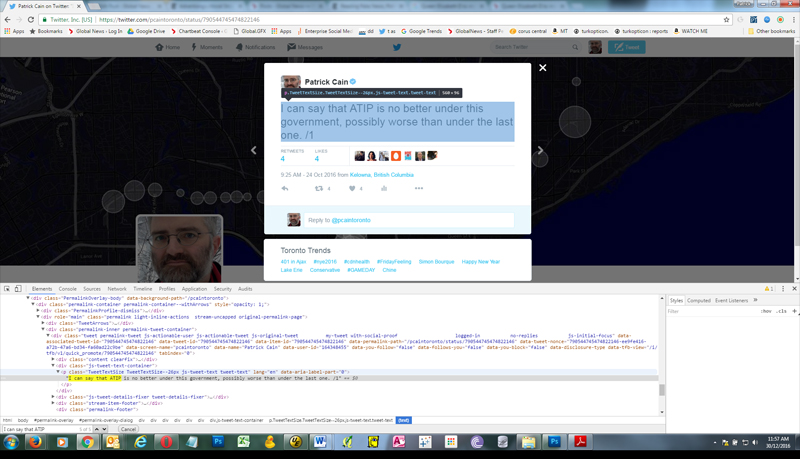Toggle DevTools device toolbar icon
The image size is (800, 459).
pyautogui.click(x=18, y=289)
